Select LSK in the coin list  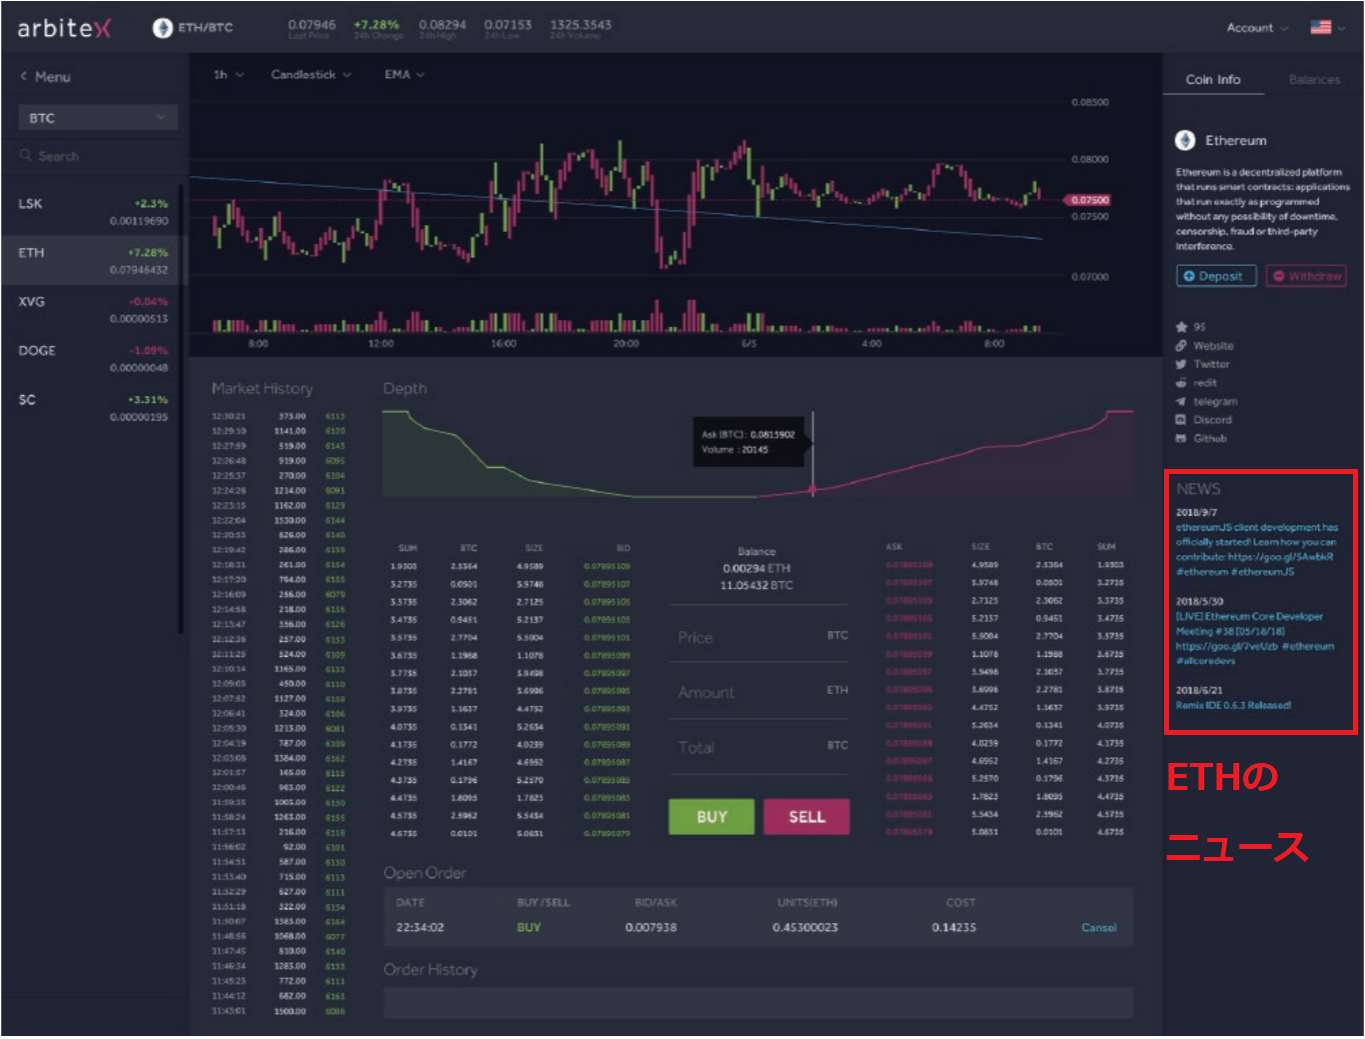point(93,211)
